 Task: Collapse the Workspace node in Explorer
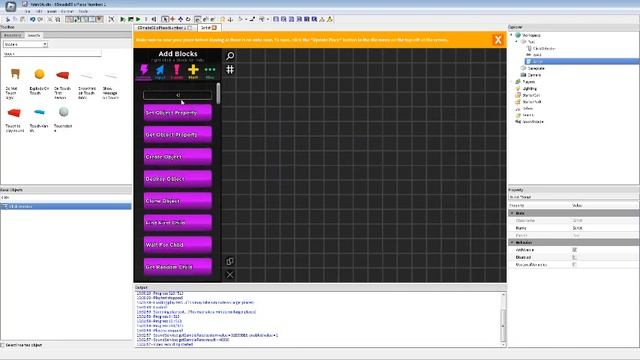pos(511,35)
